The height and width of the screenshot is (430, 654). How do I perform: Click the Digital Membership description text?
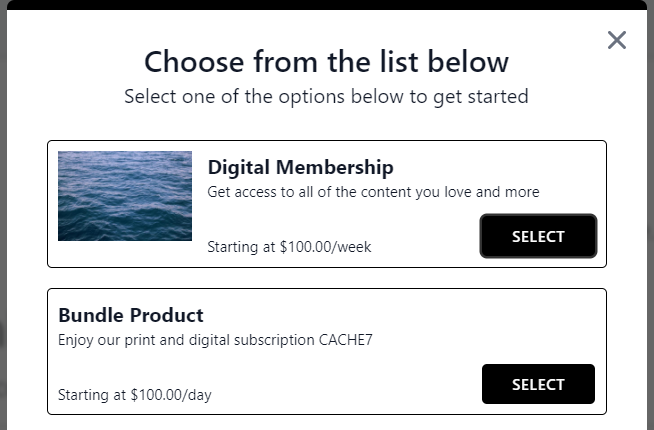click(373, 192)
